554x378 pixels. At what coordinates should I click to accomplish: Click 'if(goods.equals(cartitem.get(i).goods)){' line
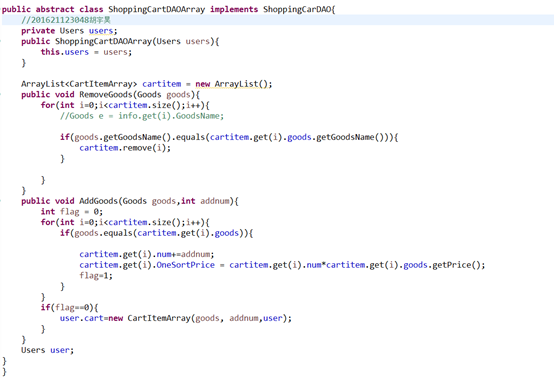pyautogui.click(x=157, y=233)
